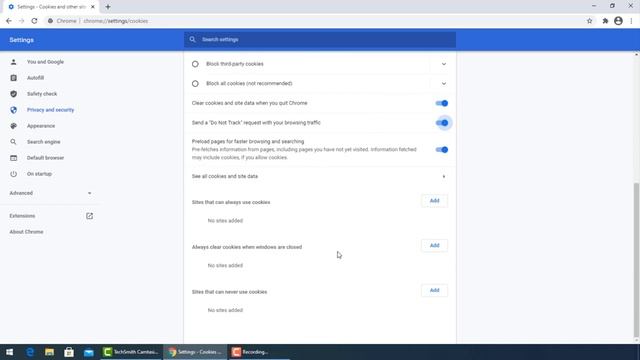Expand Block third-party cookies details chevron

[x=444, y=64]
